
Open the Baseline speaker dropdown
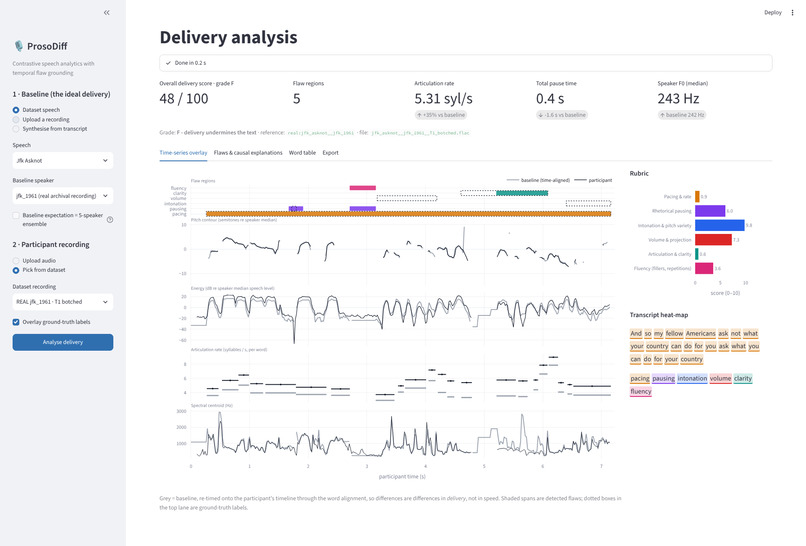63,196
